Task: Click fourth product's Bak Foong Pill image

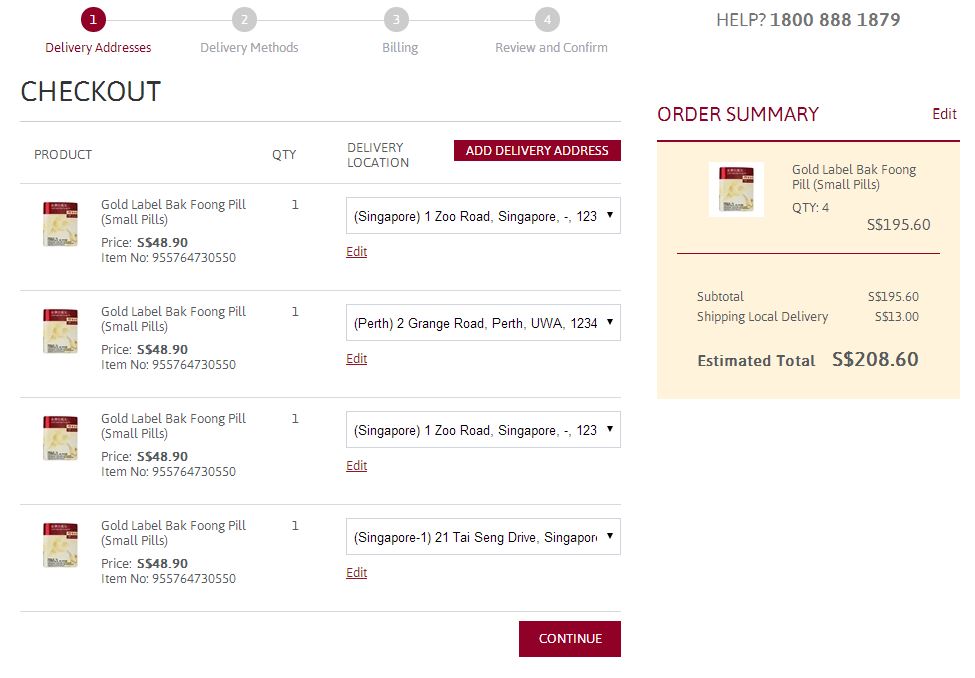Action: (x=60, y=545)
